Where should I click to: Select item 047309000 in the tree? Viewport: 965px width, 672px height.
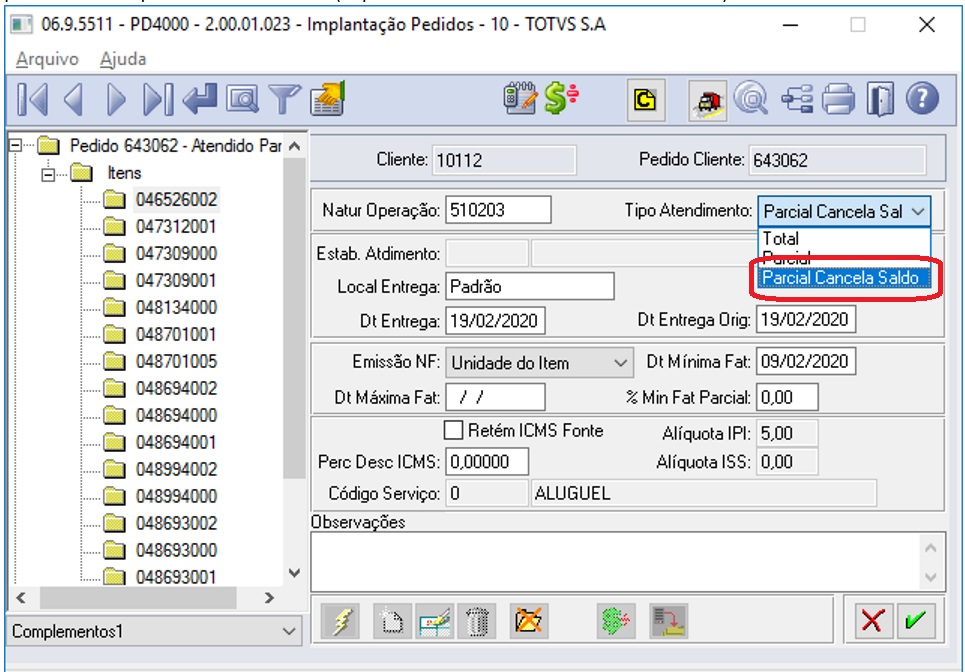(177, 254)
